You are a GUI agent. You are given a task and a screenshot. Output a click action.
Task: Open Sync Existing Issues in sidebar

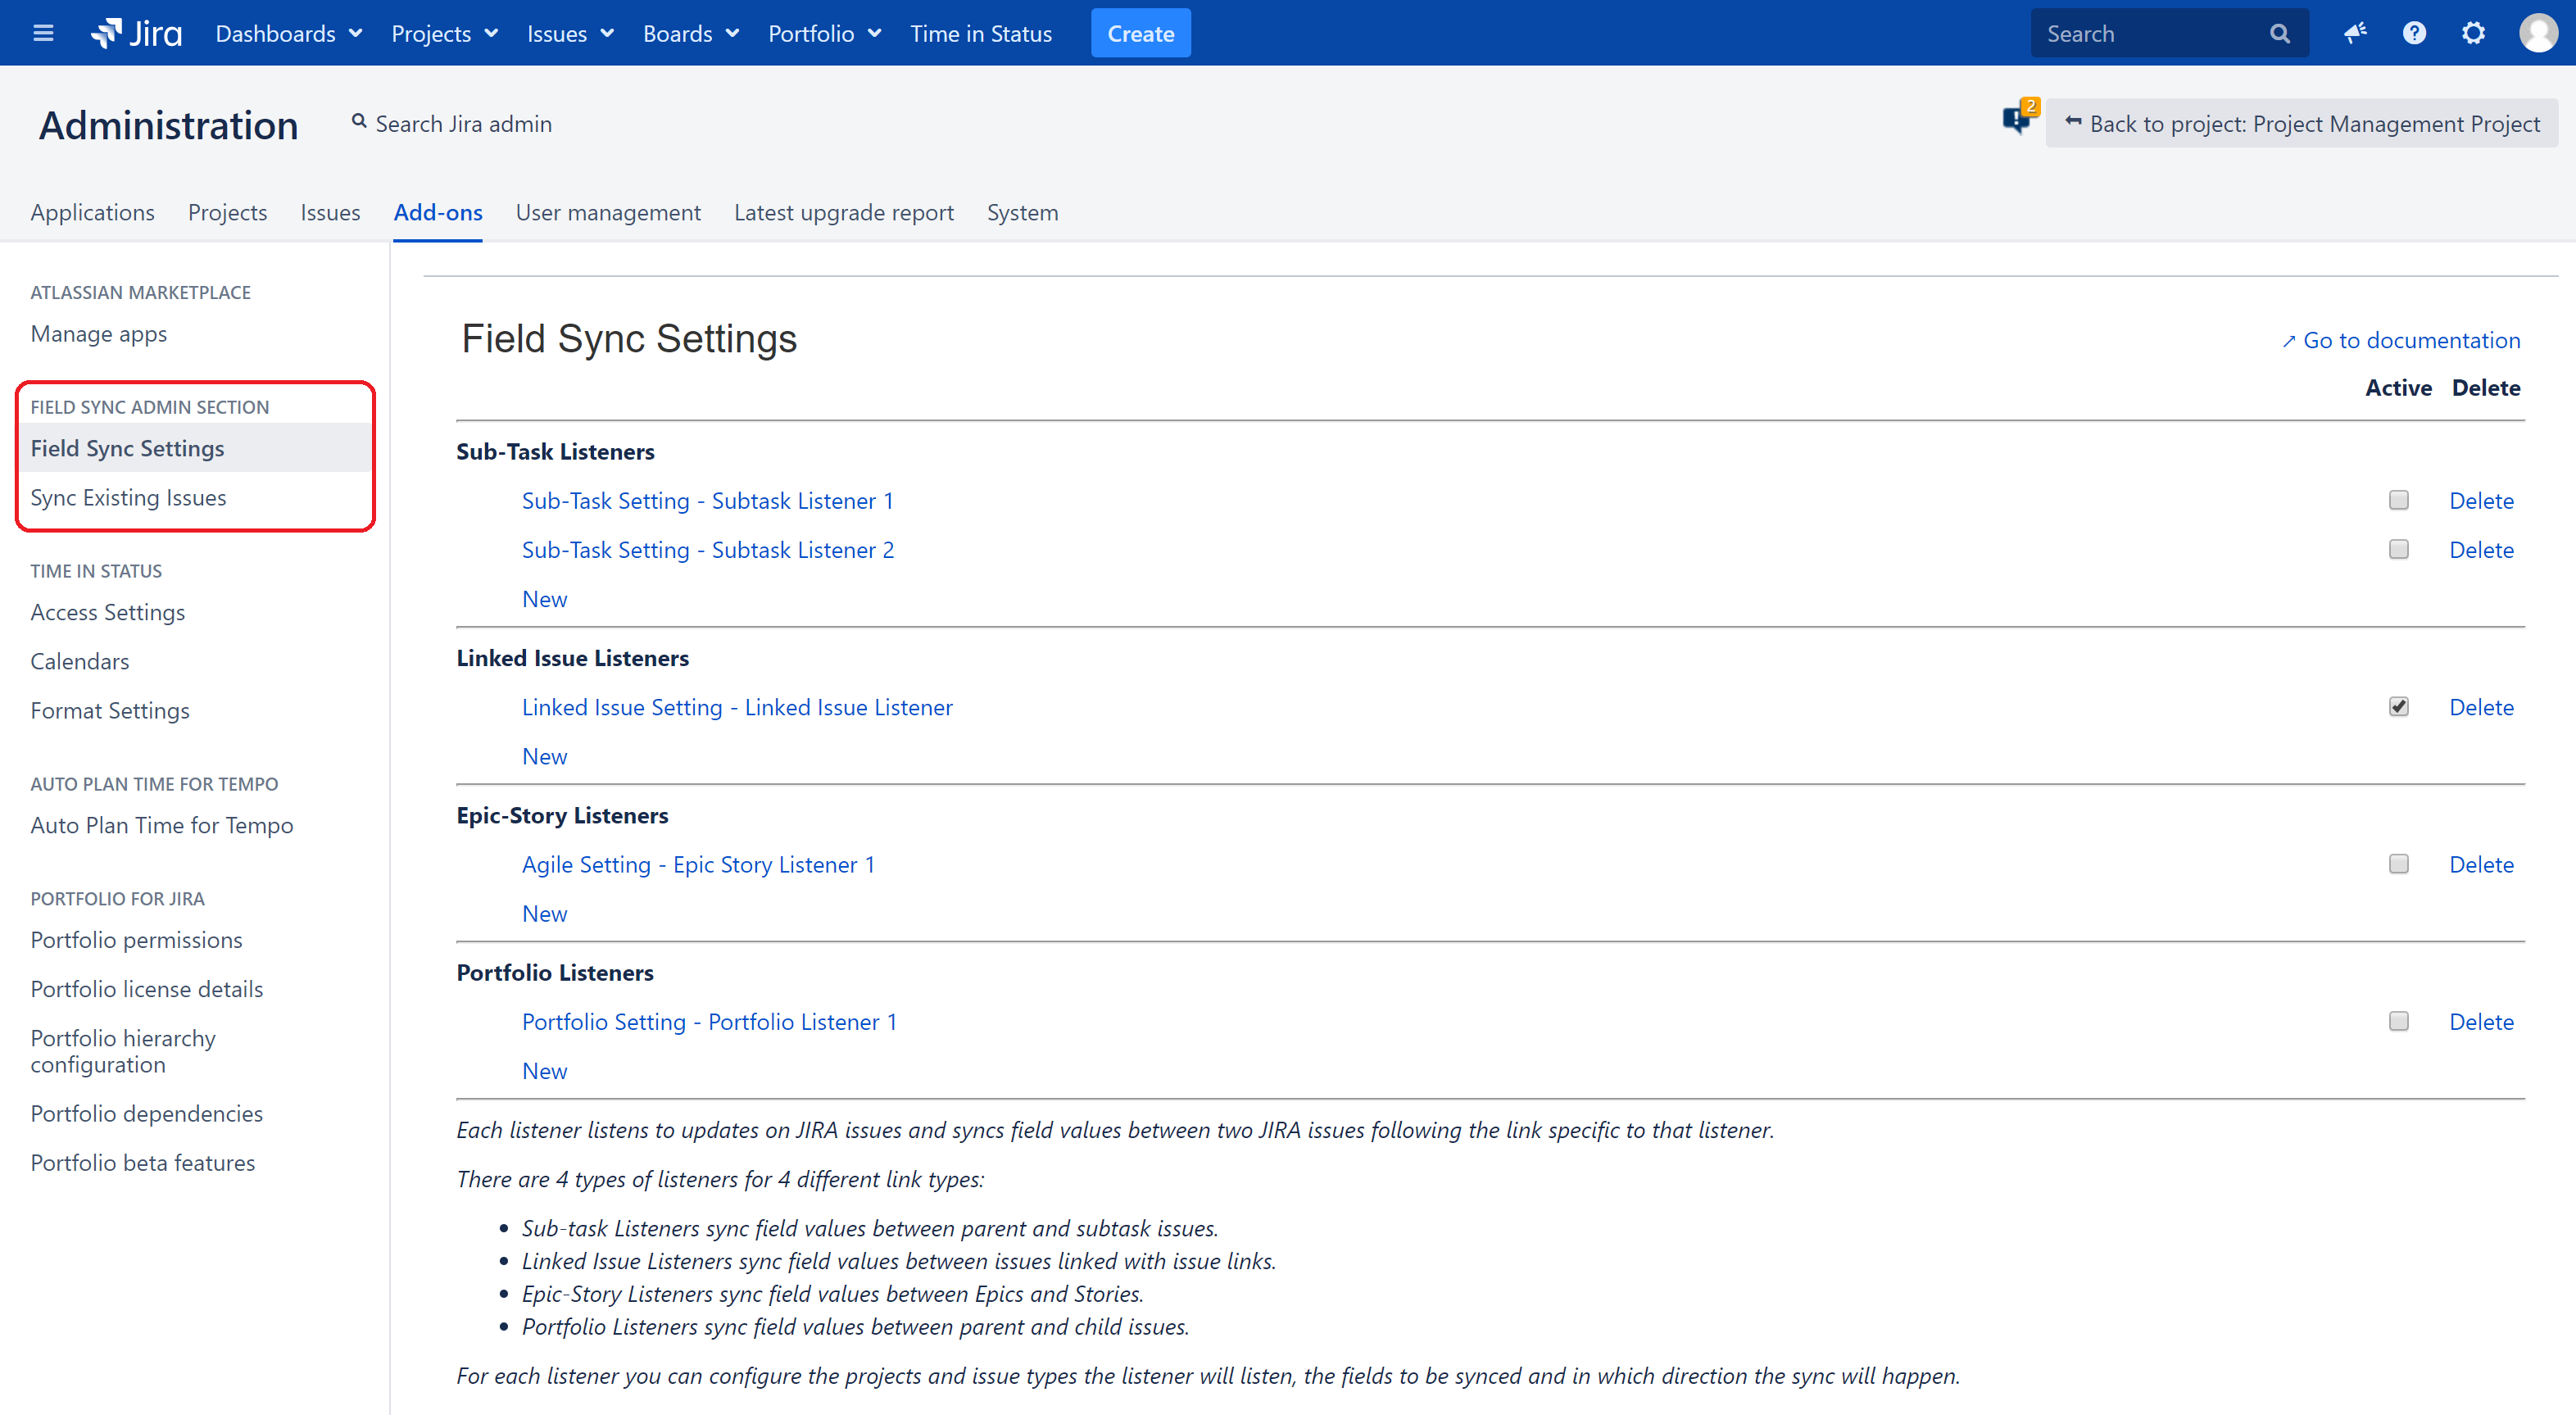[x=128, y=497]
